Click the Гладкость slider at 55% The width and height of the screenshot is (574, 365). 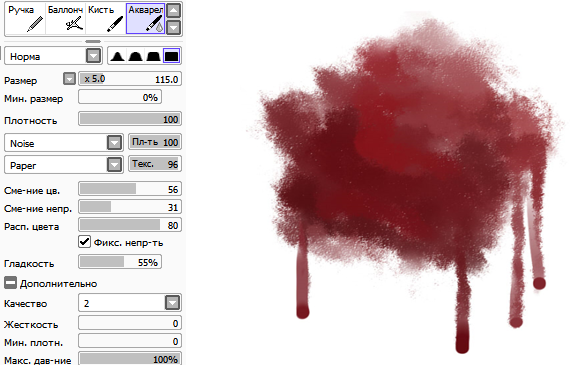(120, 262)
